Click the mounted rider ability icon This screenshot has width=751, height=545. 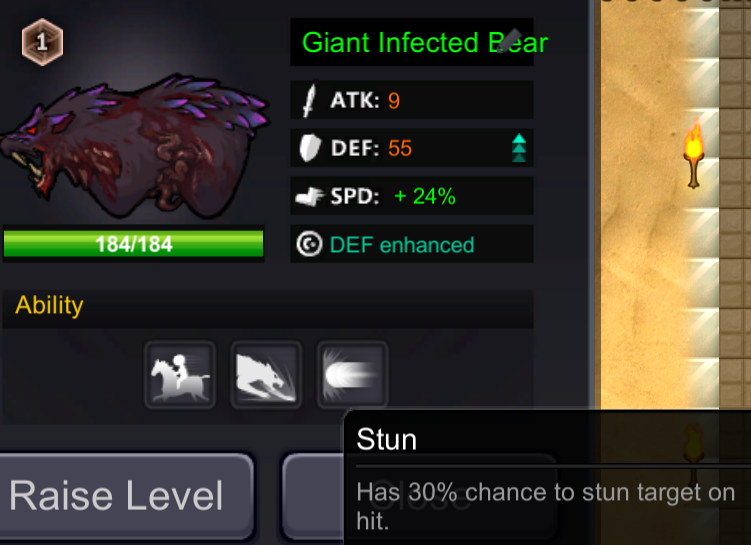(180, 375)
